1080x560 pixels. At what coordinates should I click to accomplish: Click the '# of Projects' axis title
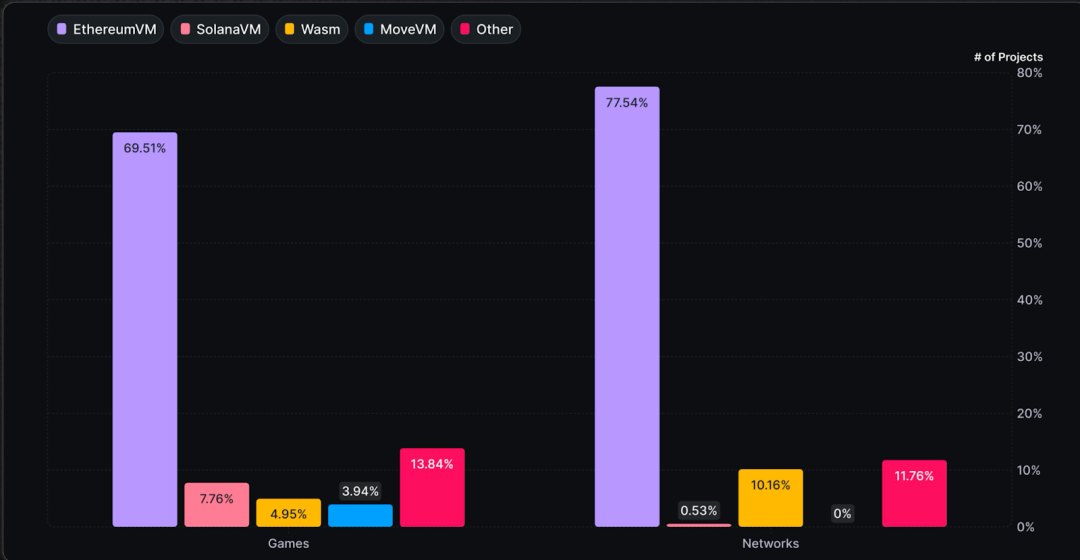1008,57
